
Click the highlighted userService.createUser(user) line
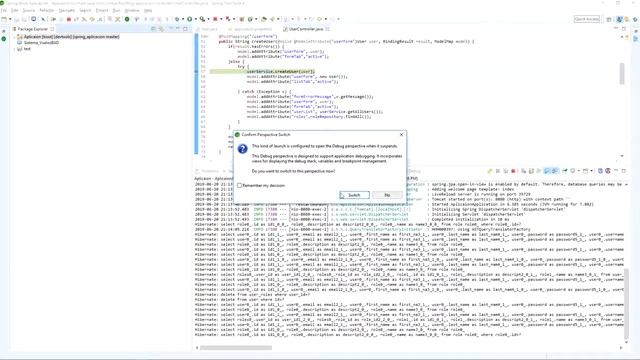click(281, 71)
